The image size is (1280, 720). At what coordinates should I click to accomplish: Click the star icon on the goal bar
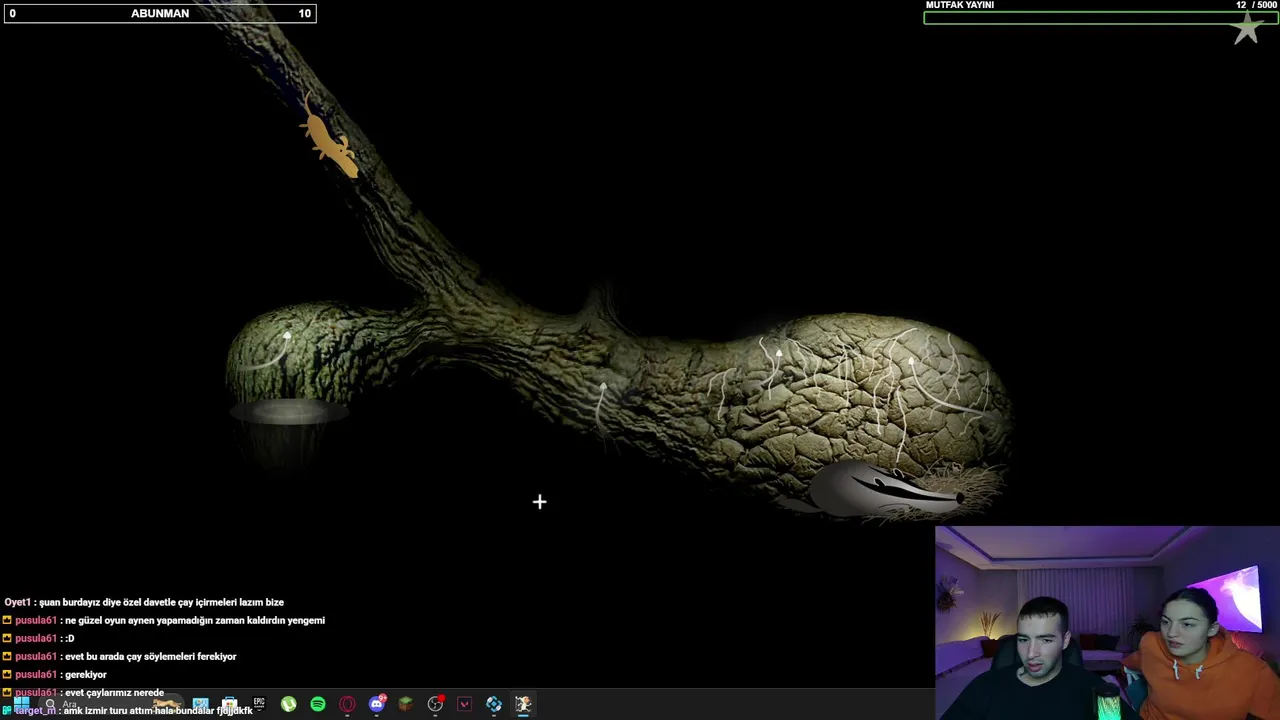tap(1247, 28)
